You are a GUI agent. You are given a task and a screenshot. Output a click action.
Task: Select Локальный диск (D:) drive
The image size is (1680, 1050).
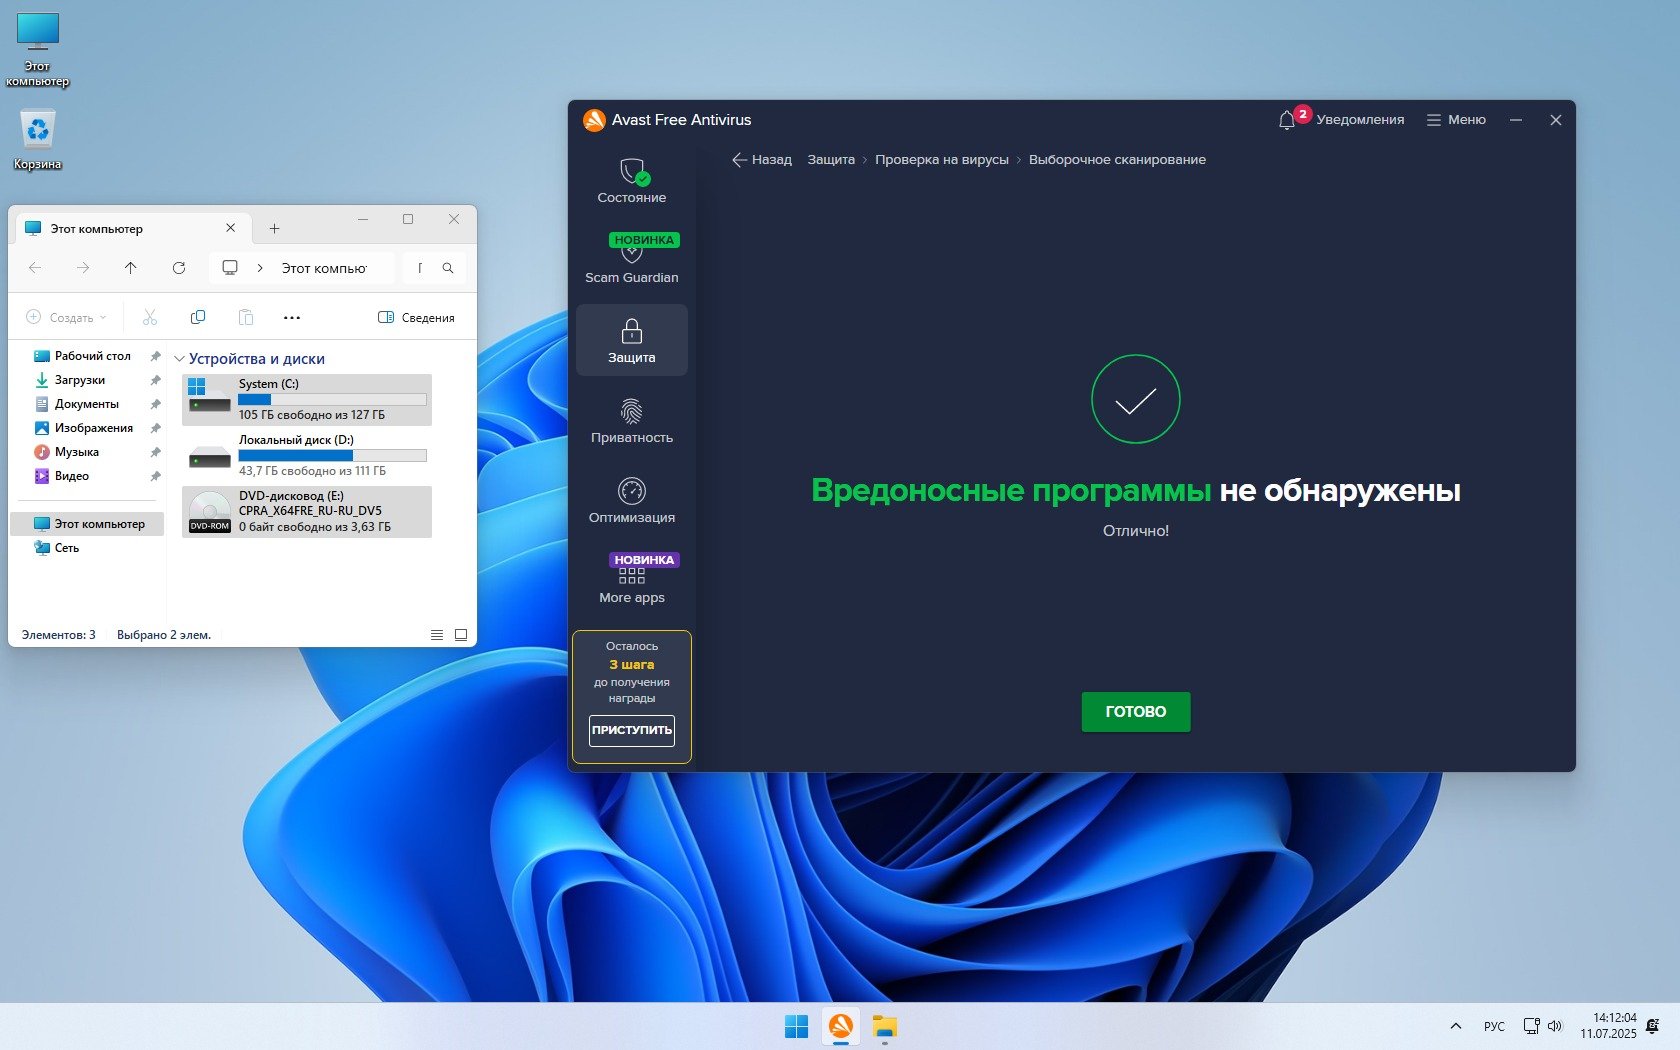(x=307, y=455)
